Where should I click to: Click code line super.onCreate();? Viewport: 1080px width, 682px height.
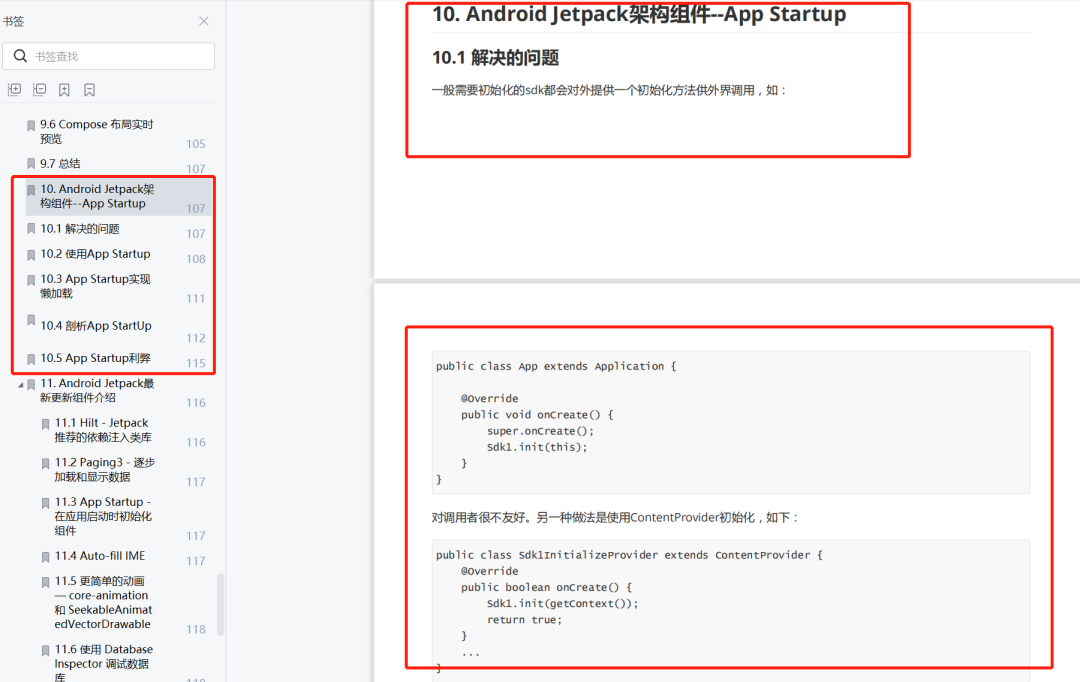540,431
